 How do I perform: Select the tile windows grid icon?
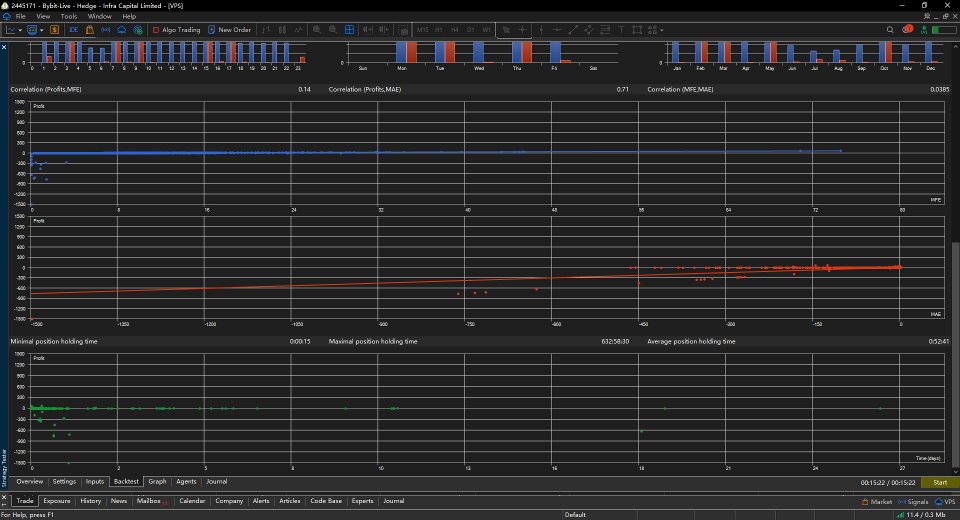349,29
